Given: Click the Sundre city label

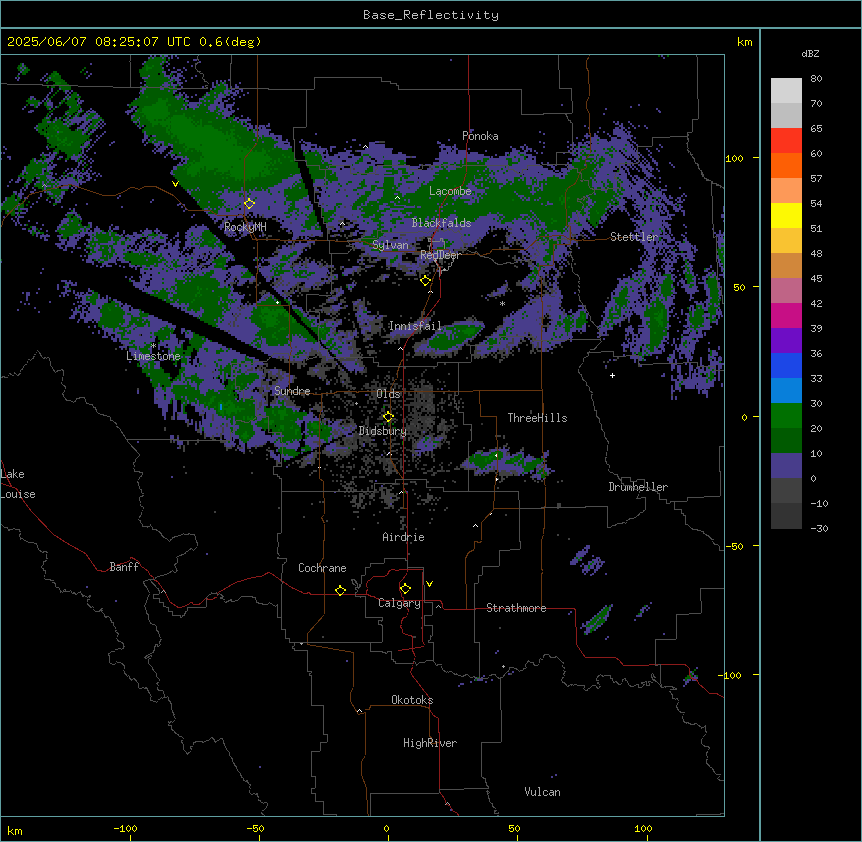Looking at the screenshot, I should click(292, 391).
